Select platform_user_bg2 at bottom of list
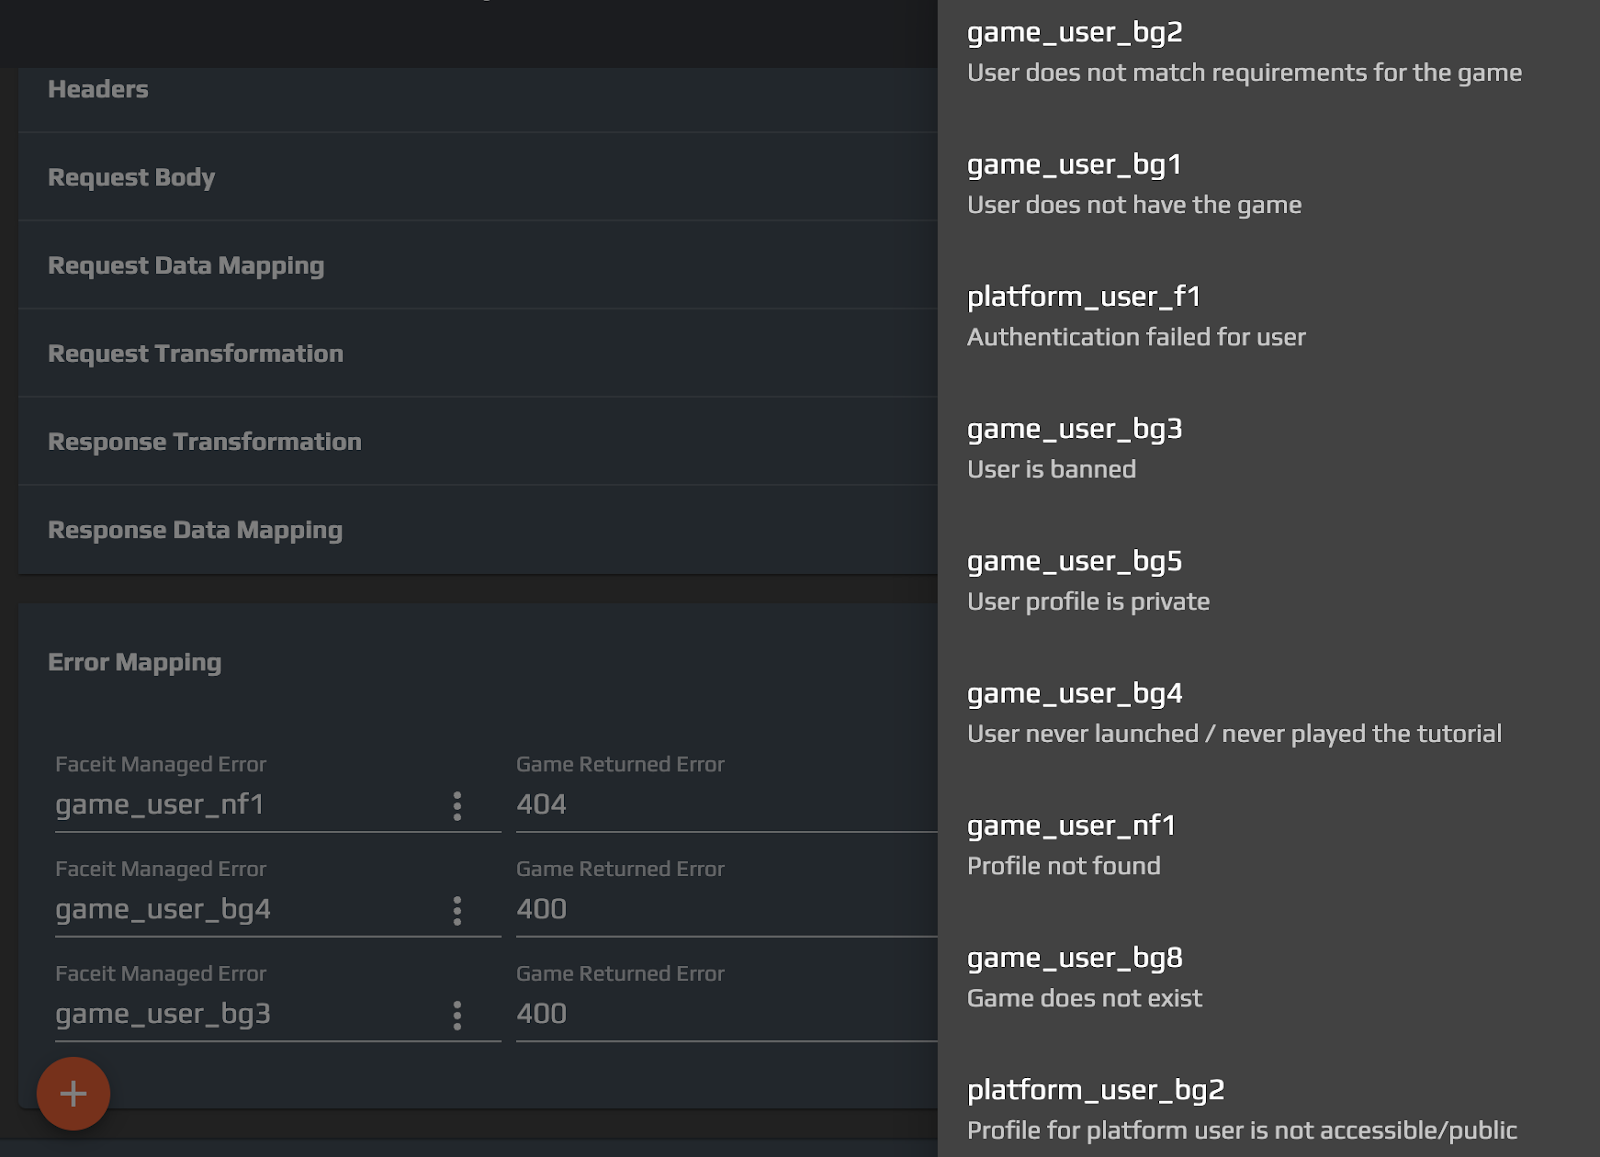Screen dimensions: 1600x1157 1096,1089
